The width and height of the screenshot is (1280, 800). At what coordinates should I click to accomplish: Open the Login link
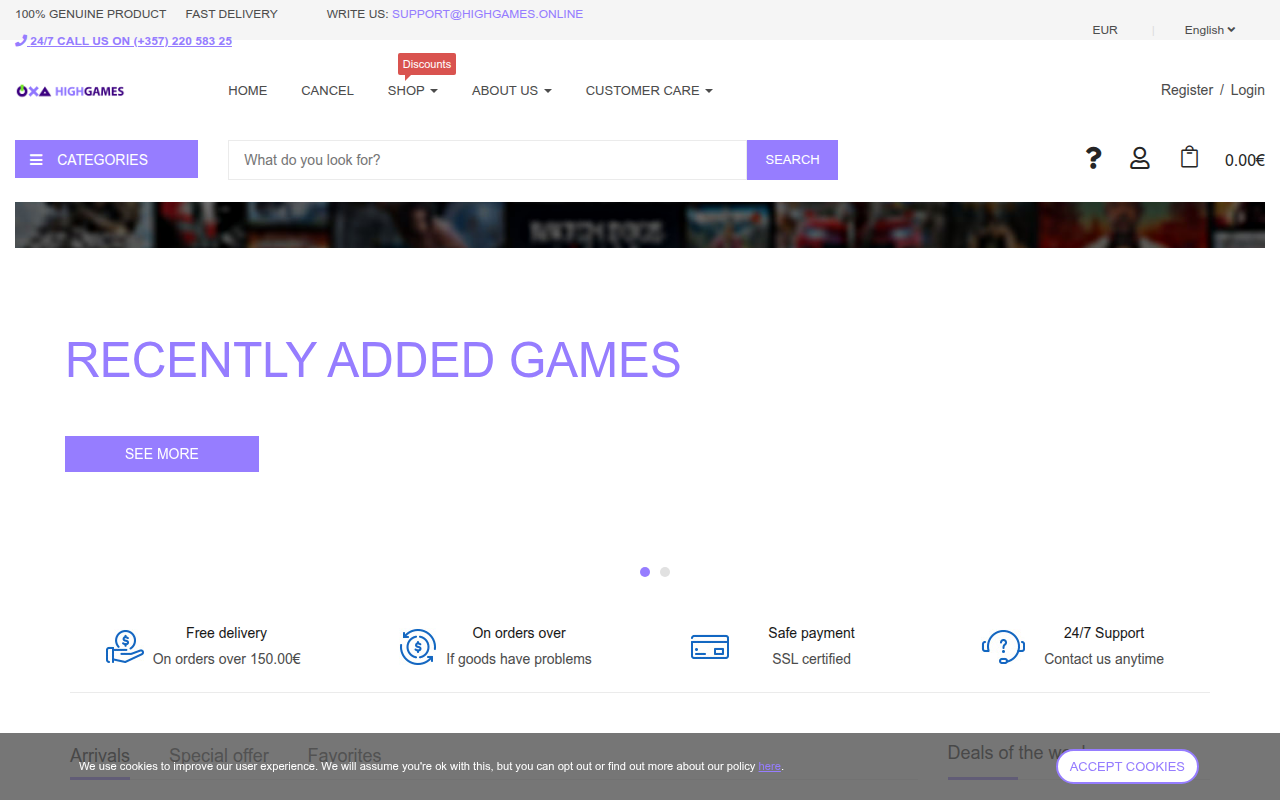pos(1248,90)
